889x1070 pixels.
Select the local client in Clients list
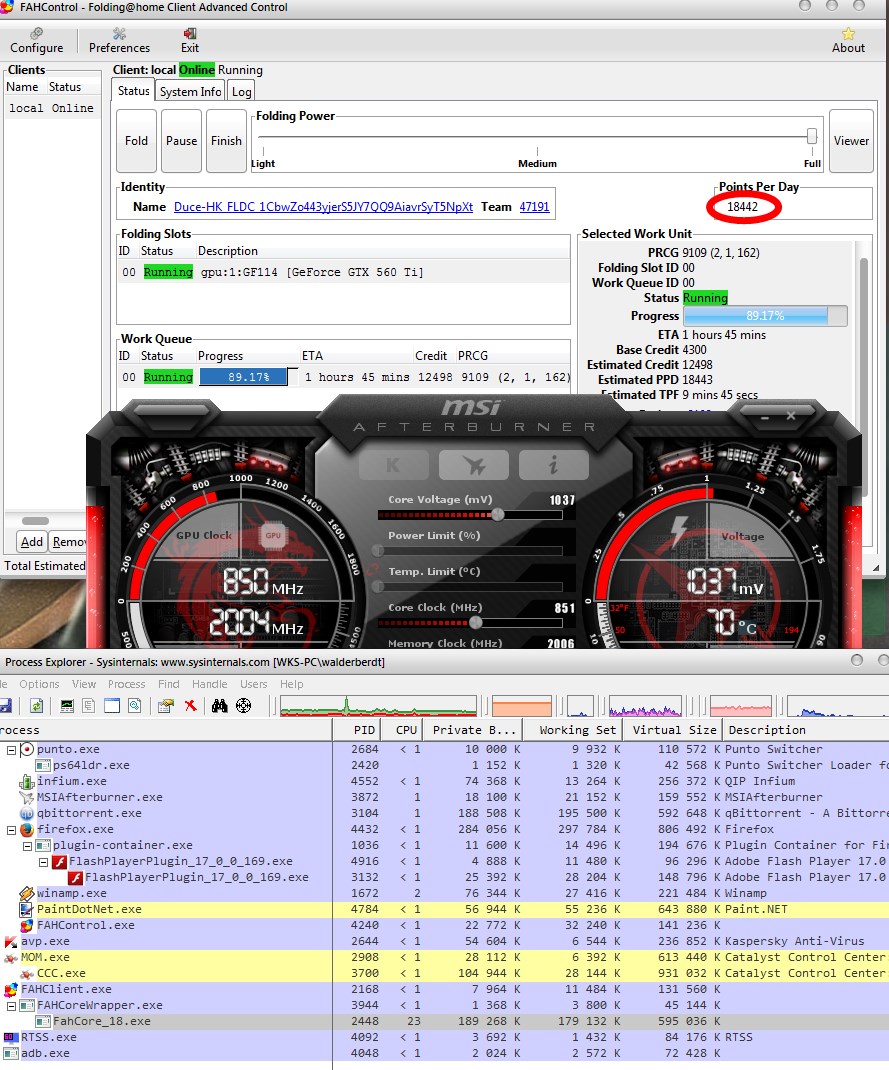52,108
